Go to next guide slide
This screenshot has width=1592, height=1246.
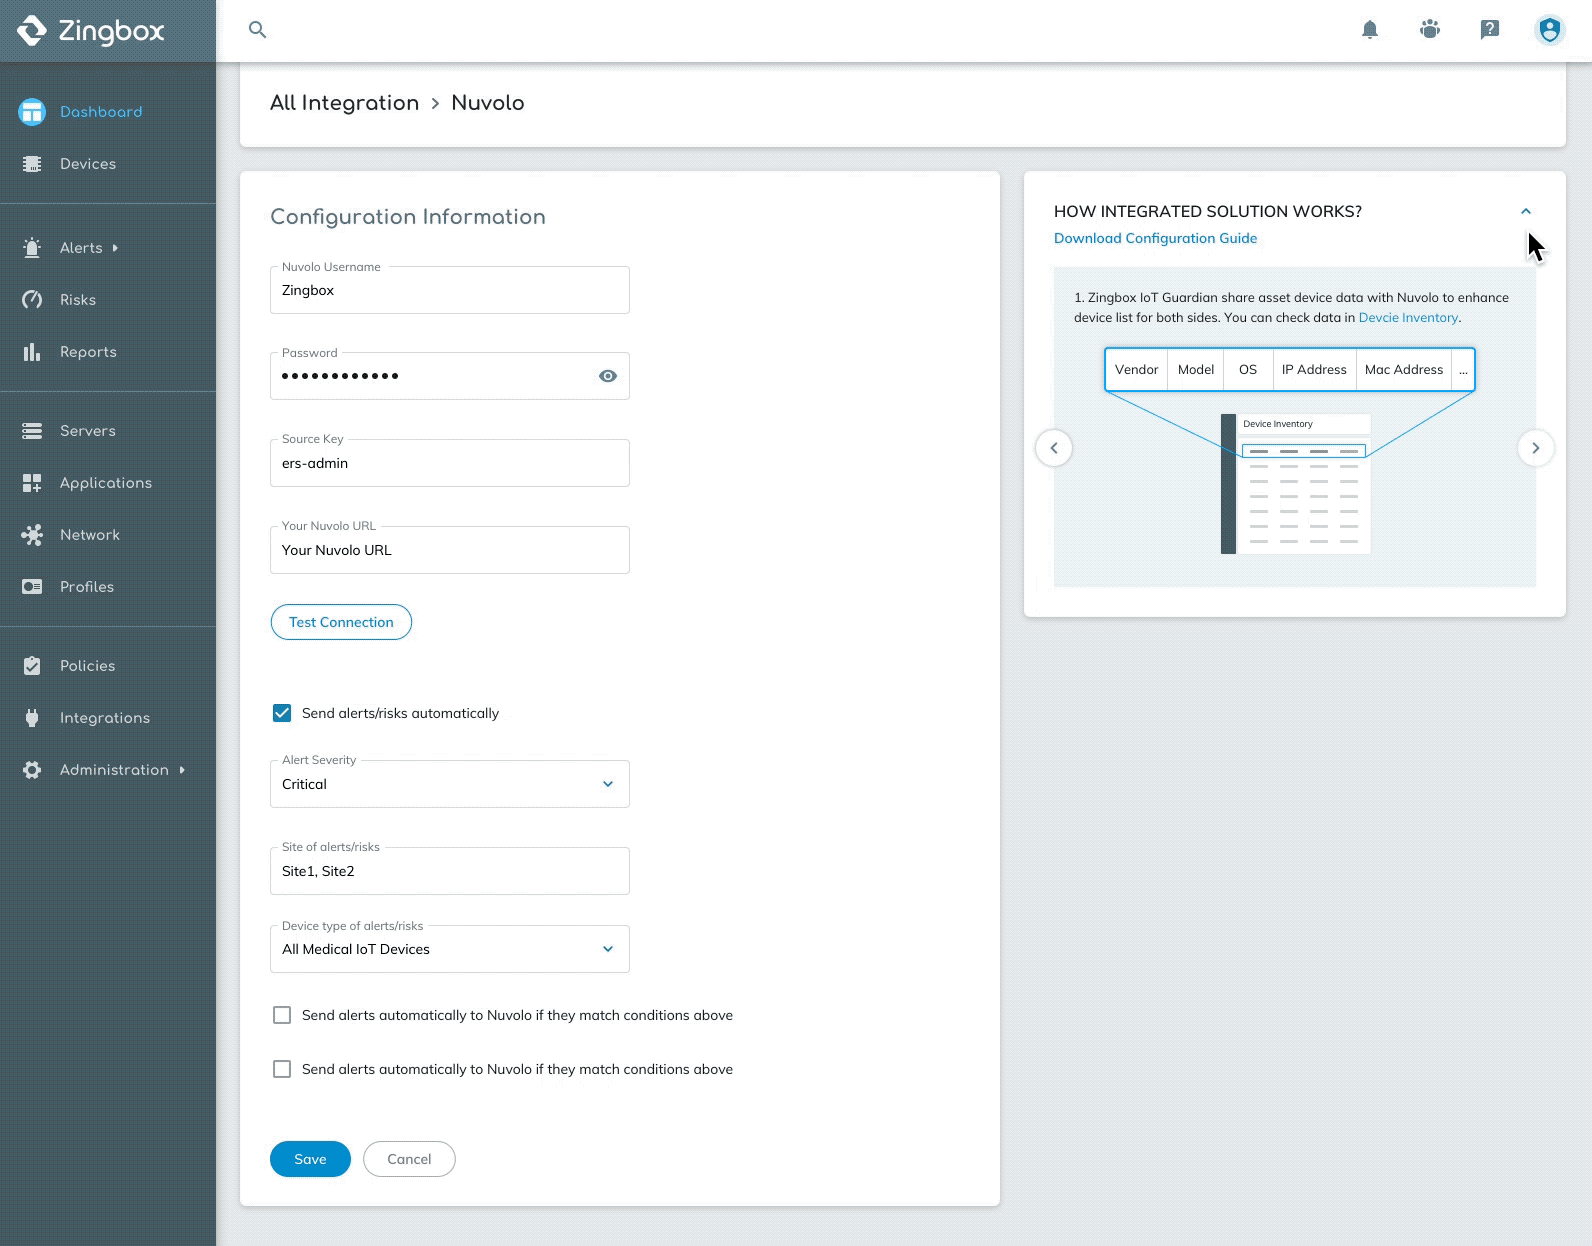pos(1536,448)
